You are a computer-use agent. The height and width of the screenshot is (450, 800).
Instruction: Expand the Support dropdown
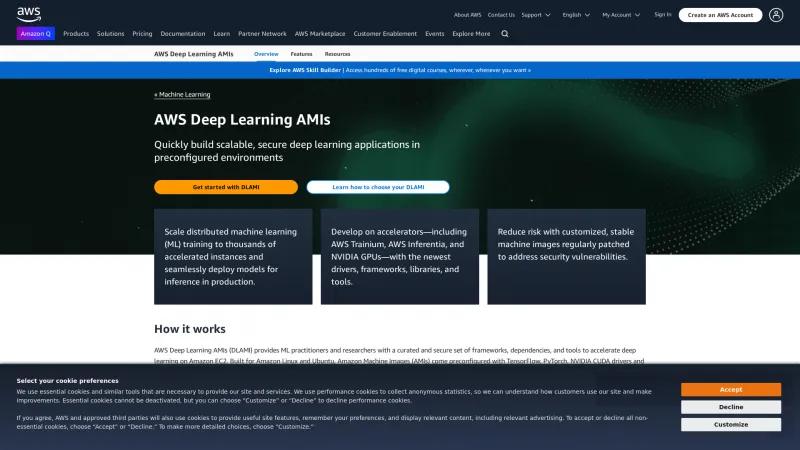tap(536, 15)
